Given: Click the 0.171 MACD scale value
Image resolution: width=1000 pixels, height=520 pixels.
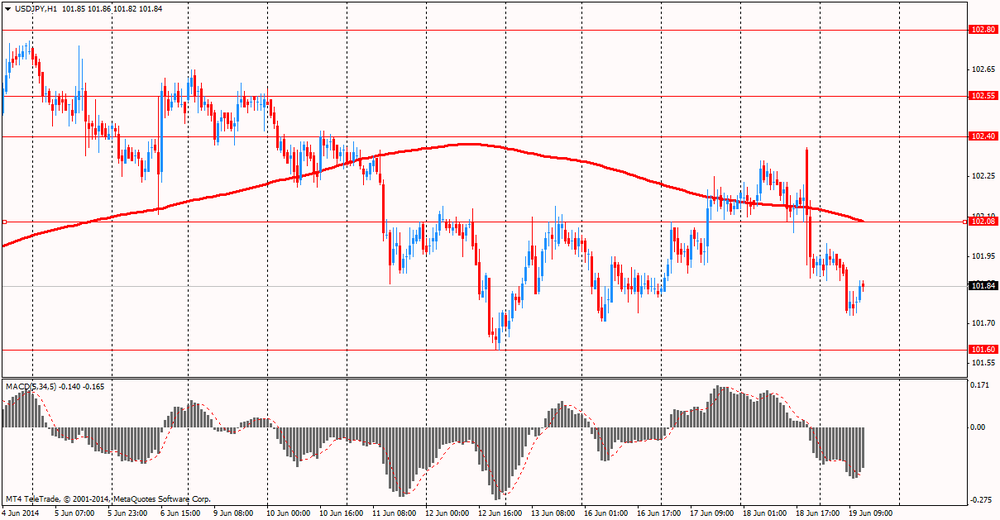Looking at the screenshot, I should (x=978, y=385).
